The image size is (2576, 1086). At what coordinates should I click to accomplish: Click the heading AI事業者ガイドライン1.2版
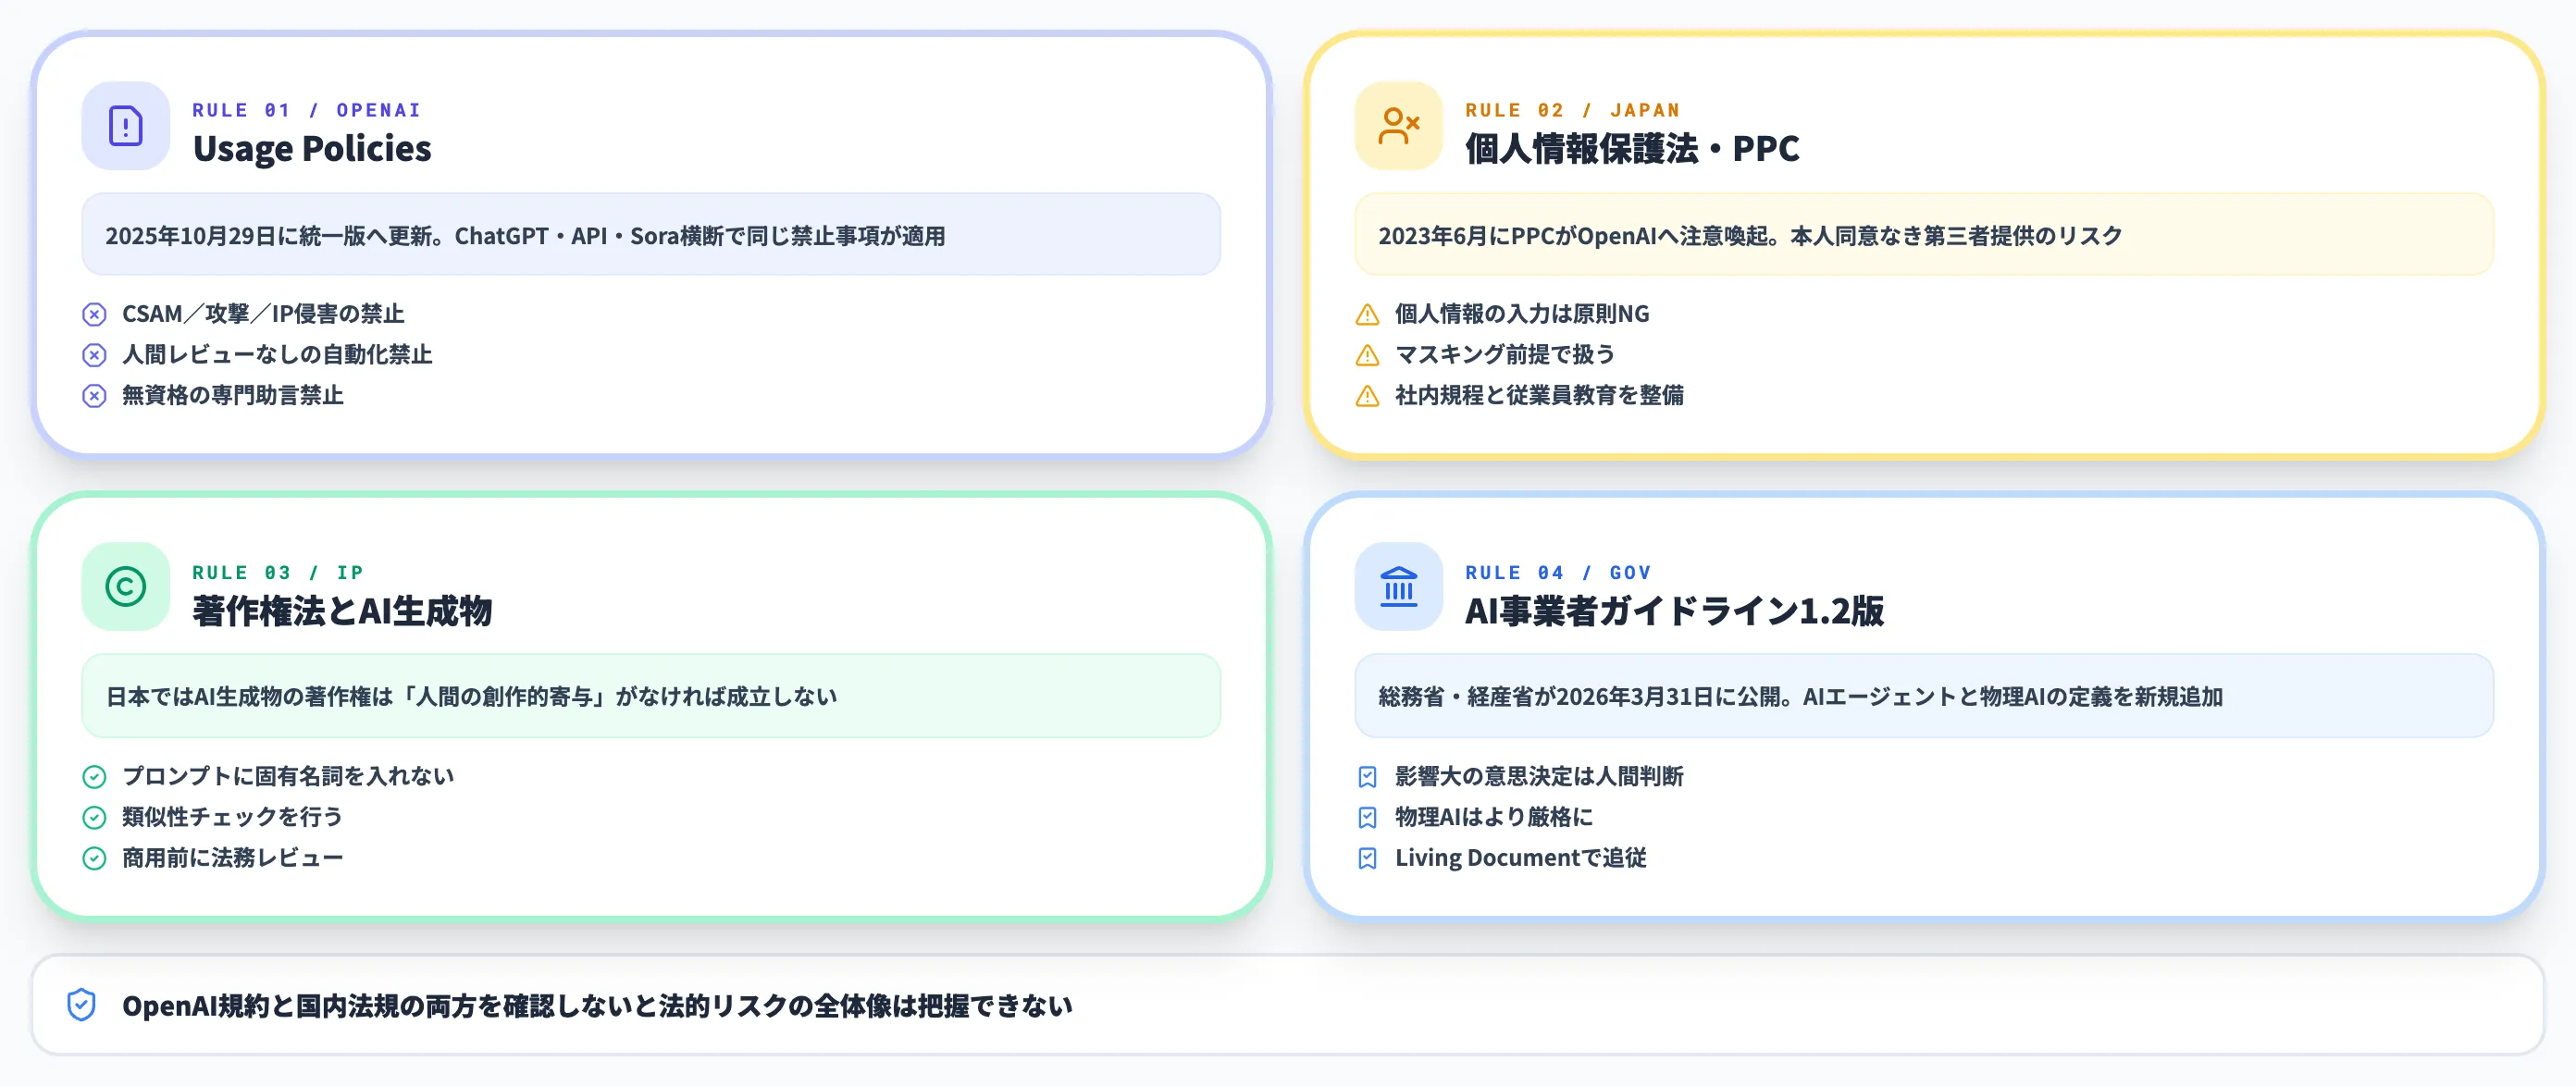click(1674, 610)
